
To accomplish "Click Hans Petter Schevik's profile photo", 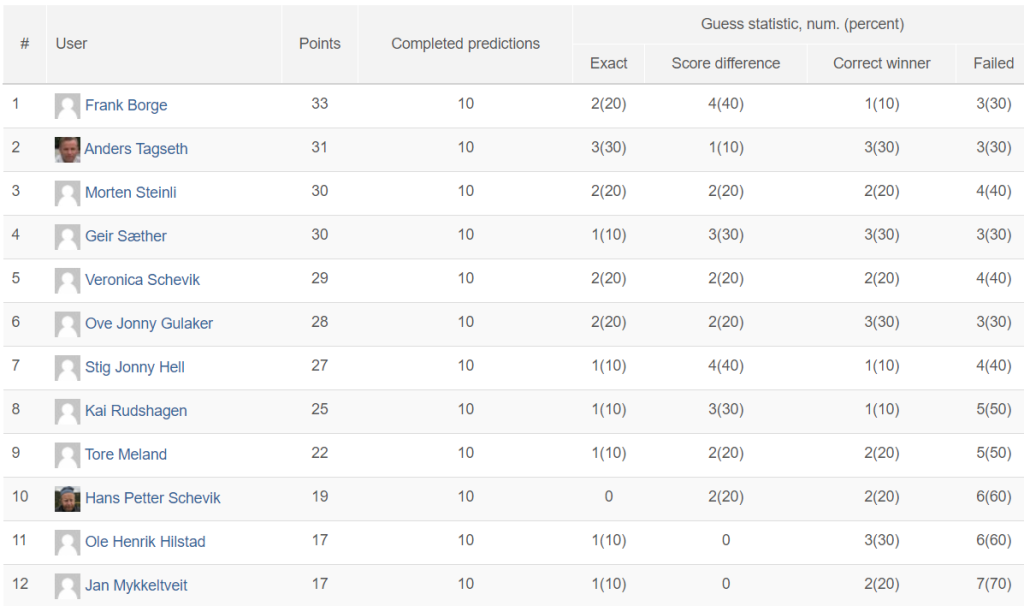I will point(67,499).
